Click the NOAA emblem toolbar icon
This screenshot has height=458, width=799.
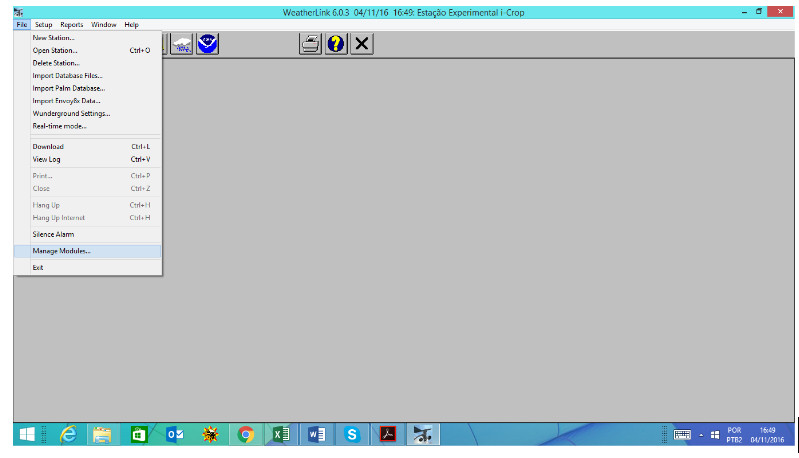207,44
